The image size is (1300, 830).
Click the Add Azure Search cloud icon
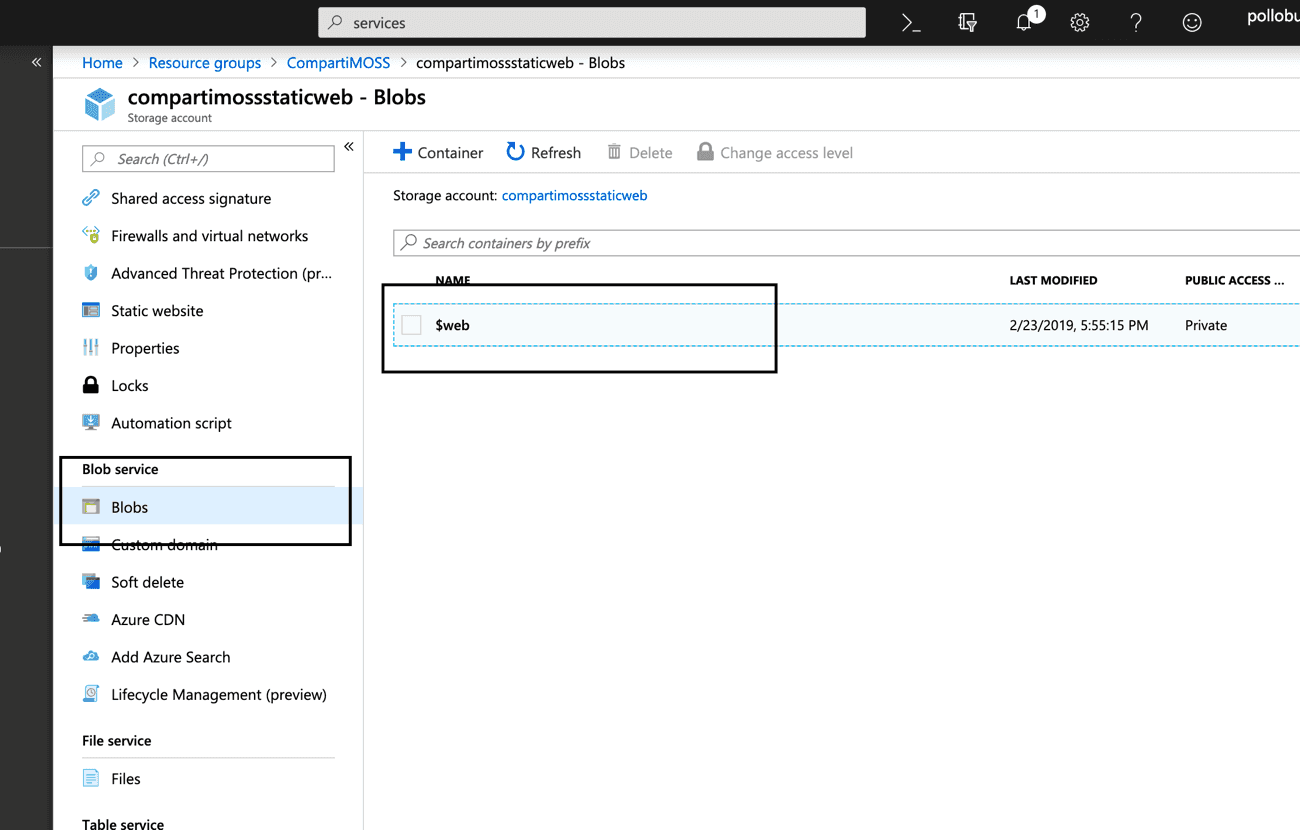click(x=91, y=657)
